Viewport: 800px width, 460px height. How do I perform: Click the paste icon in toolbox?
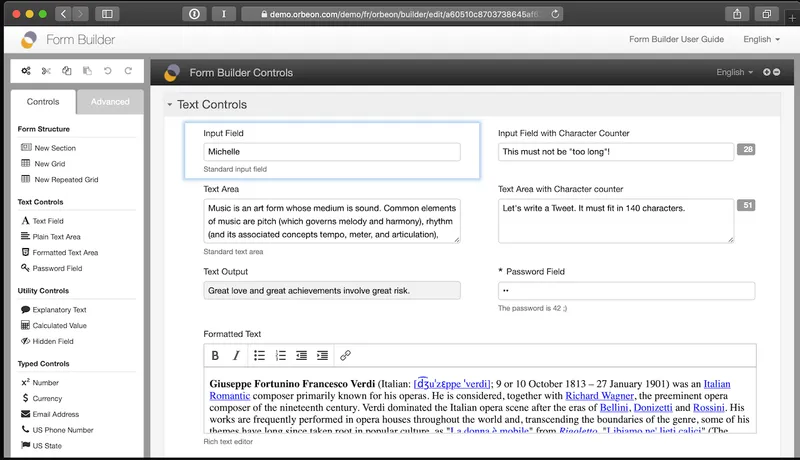(87, 71)
